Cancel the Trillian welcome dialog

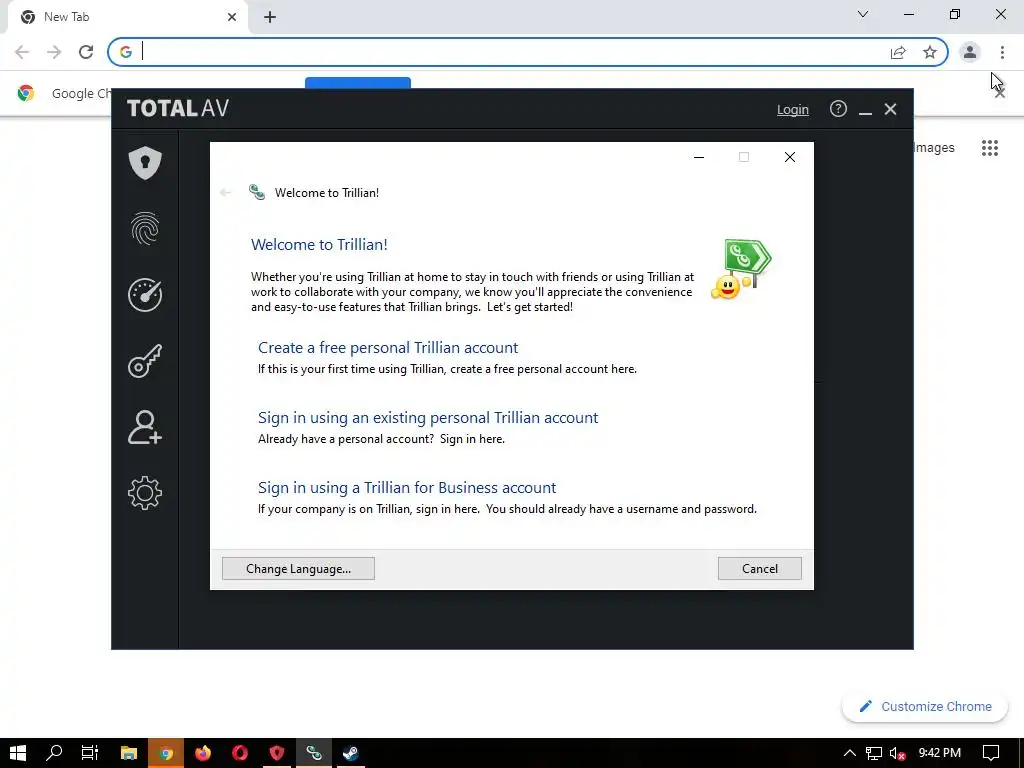[760, 569]
